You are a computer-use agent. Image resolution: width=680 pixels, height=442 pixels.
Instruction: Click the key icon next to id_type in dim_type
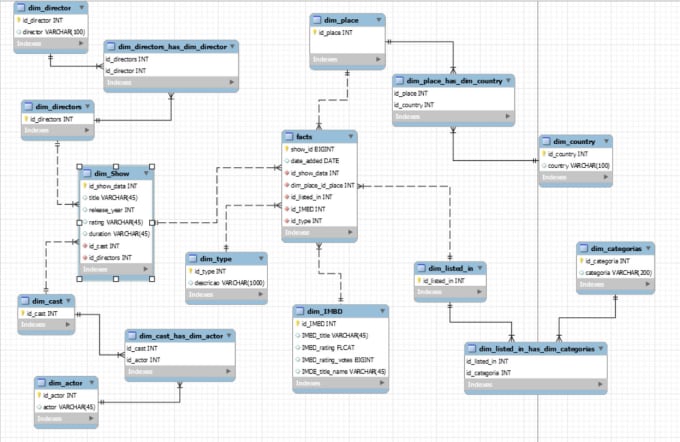[x=190, y=271]
